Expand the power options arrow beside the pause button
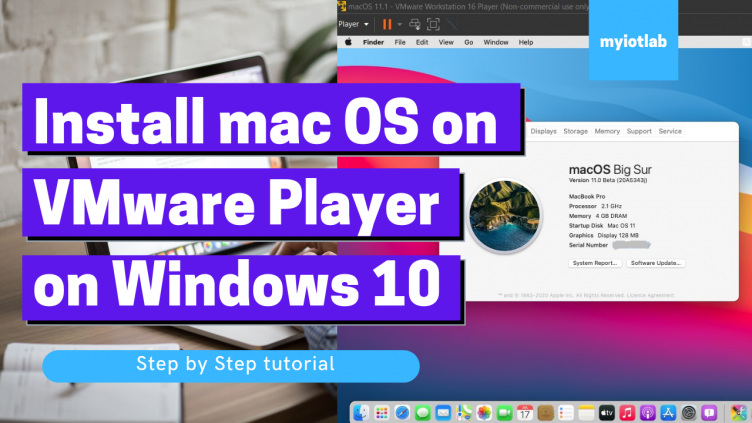 (x=400, y=24)
